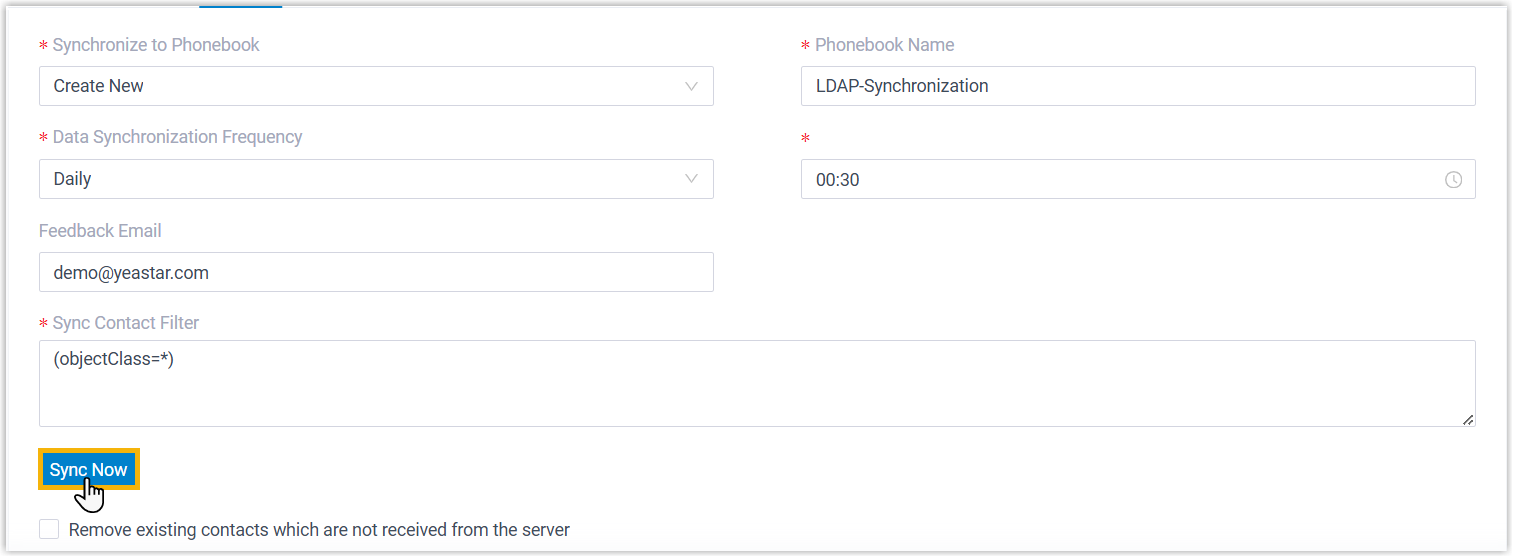1513x557 pixels.
Task: Click the blue active tab underline
Action: click(240, 6)
